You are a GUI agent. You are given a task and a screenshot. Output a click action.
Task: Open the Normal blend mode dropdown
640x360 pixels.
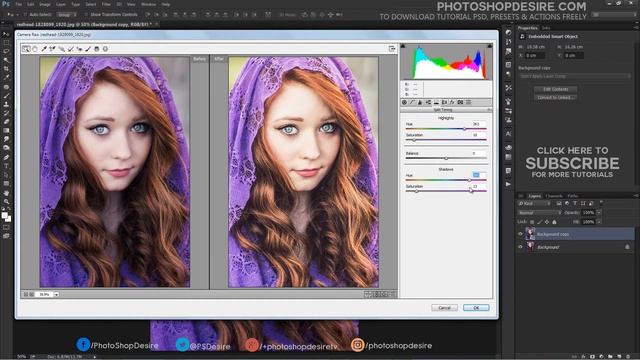[540, 213]
